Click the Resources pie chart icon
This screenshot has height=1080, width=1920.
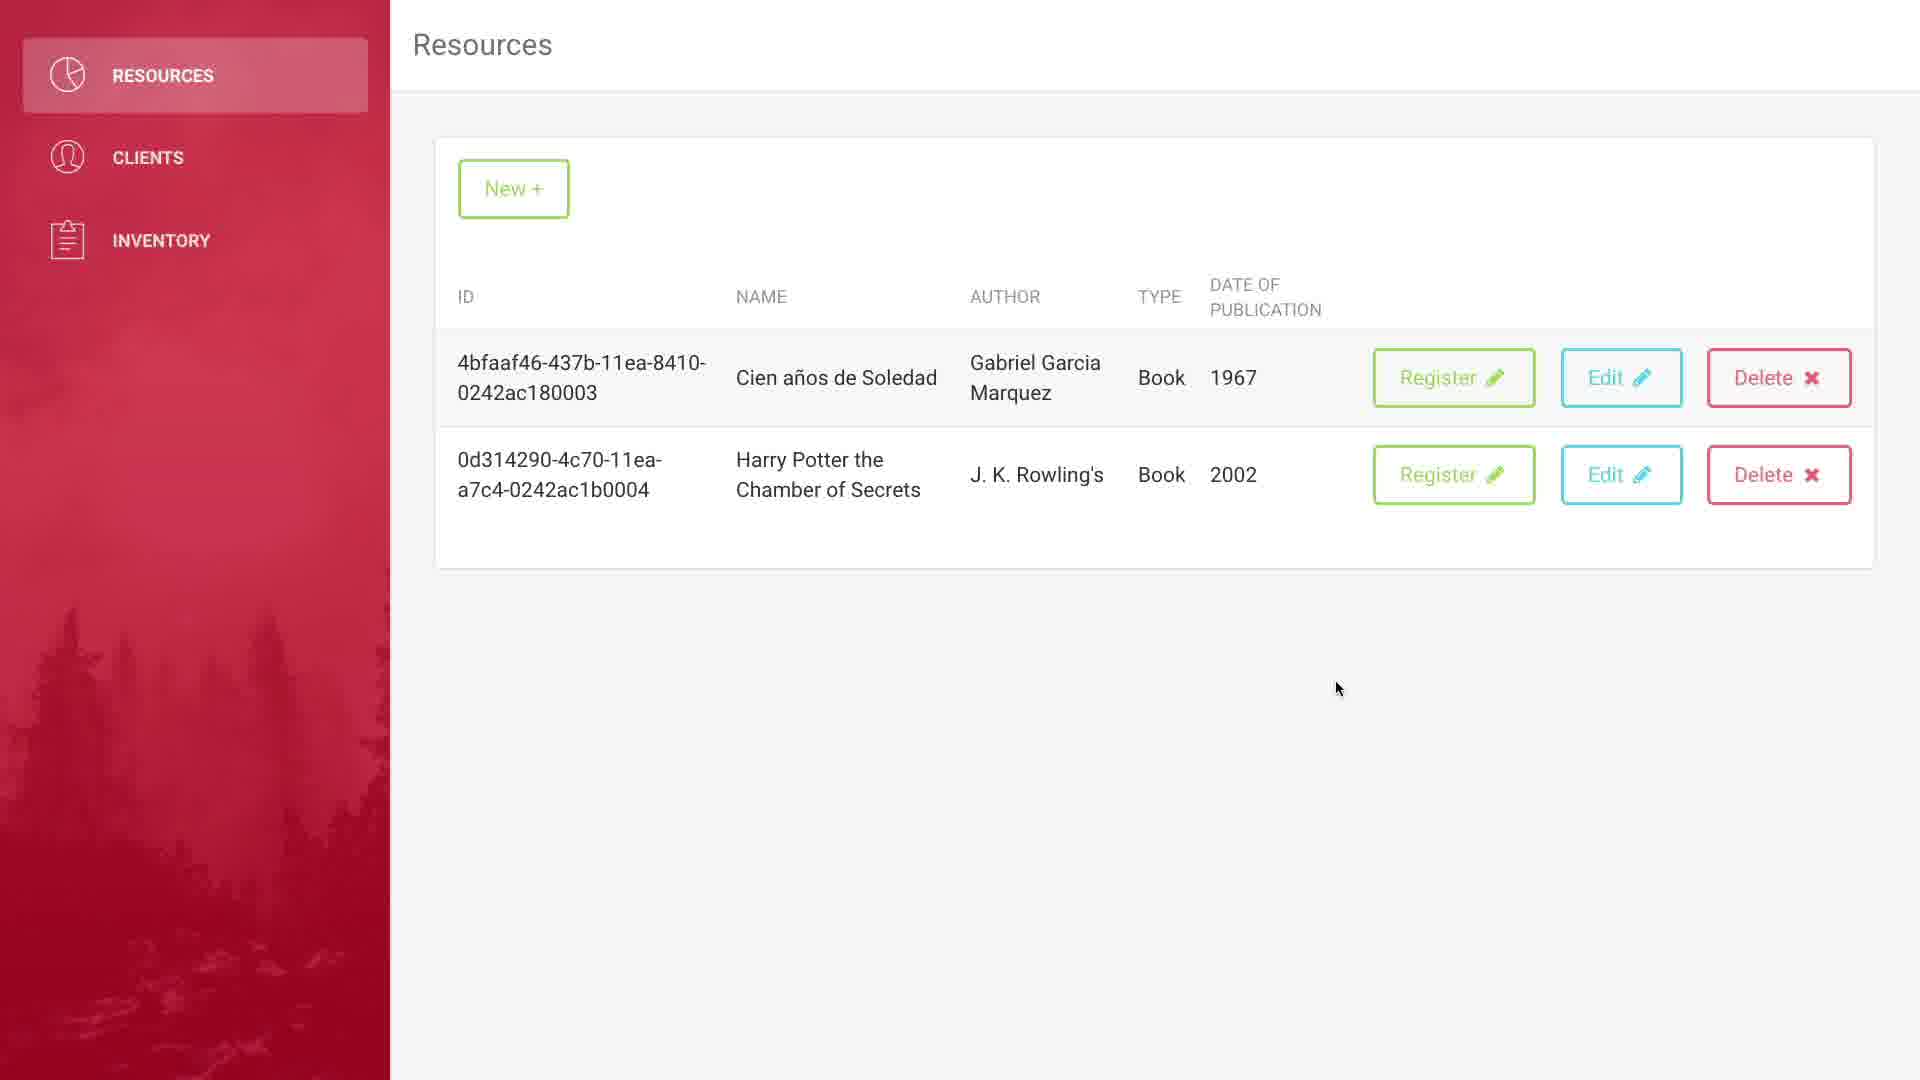pos(68,75)
